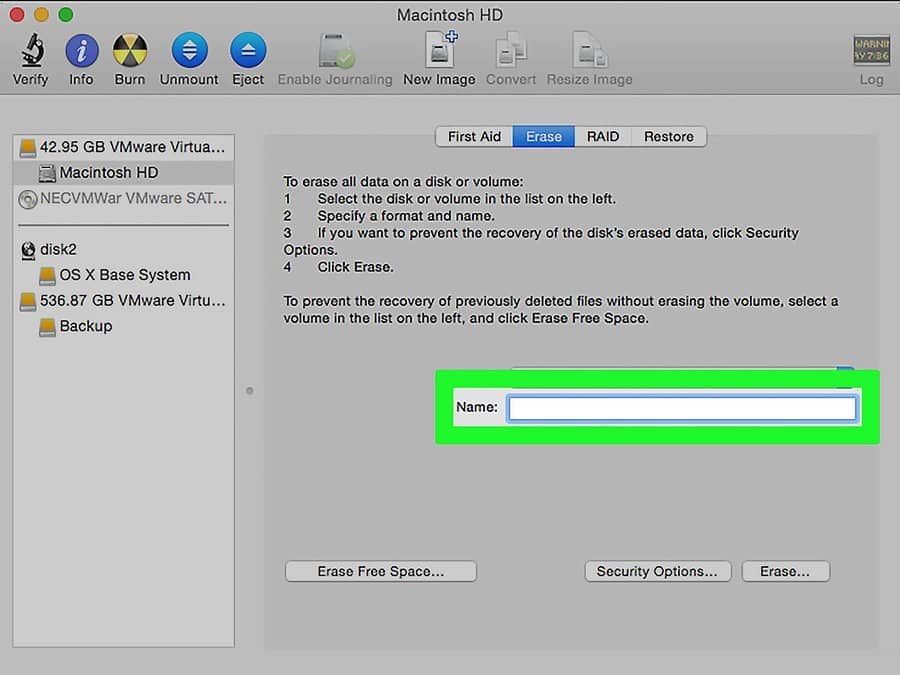900x675 pixels.
Task: Click the Eject toolbar icon
Action: (x=248, y=51)
